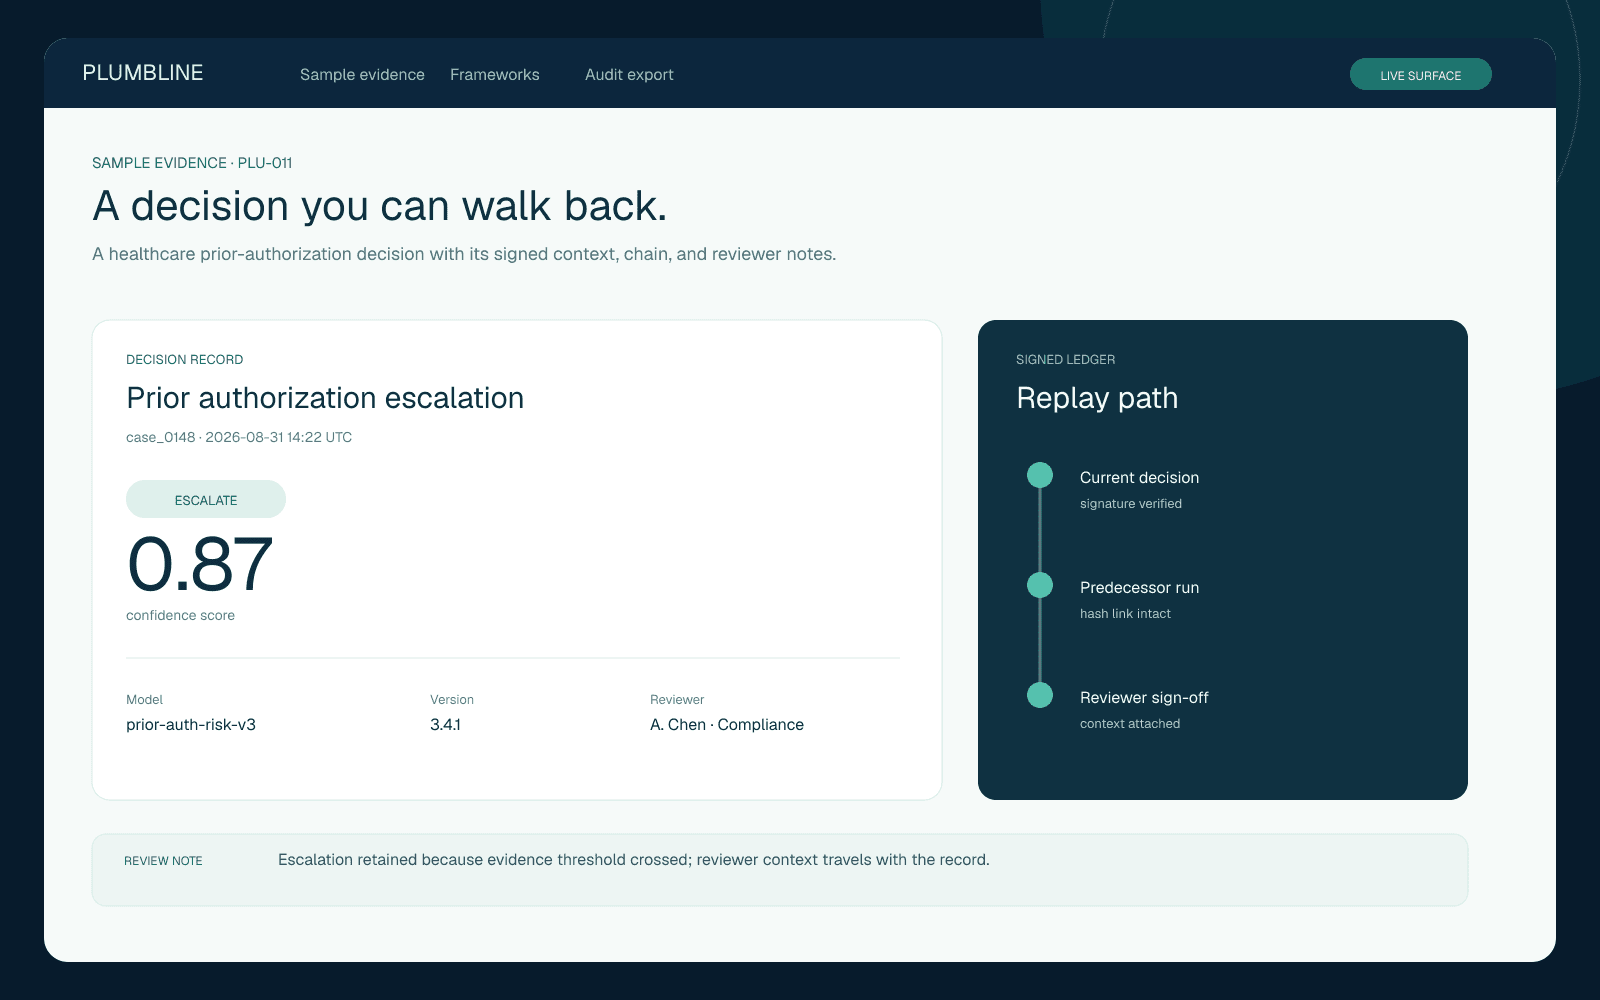Viewport: 1600px width, 1000px height.
Task: Click the REVIEW NOTE label
Action: 163,860
